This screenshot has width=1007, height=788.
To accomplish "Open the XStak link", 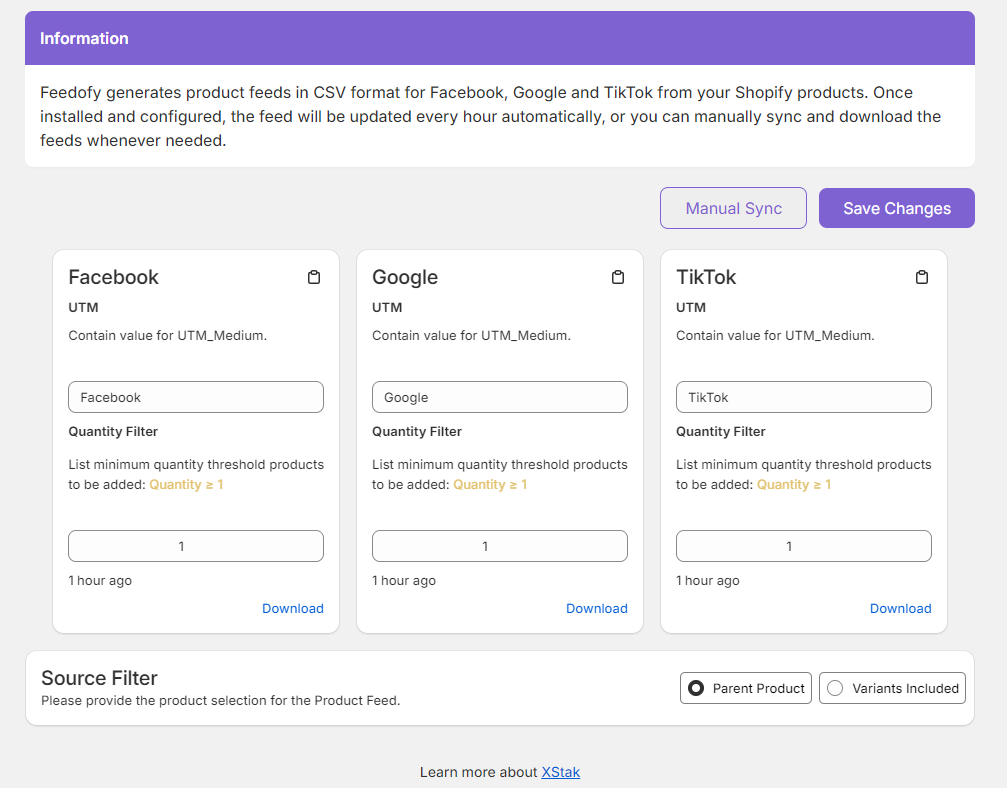I will pos(560,772).
